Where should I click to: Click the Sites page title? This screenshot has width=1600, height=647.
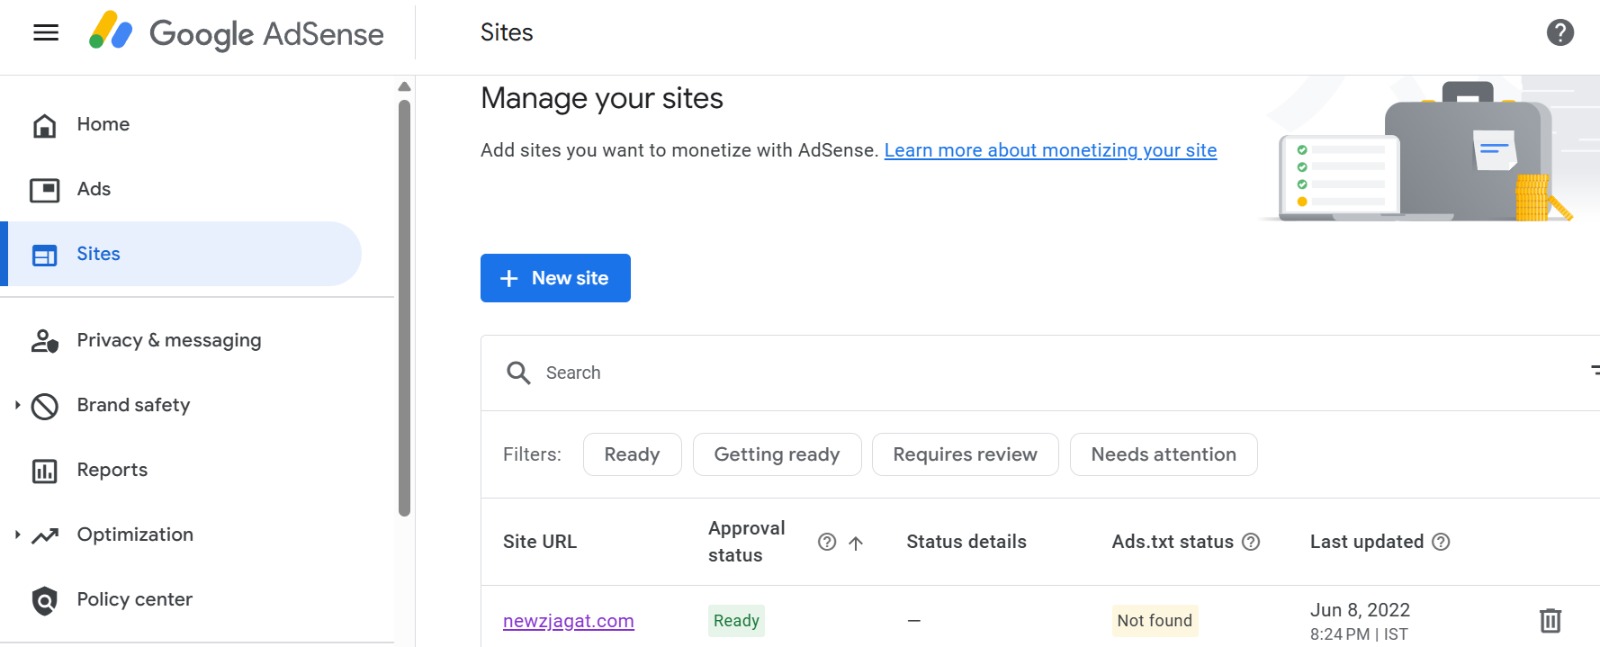[x=507, y=33]
